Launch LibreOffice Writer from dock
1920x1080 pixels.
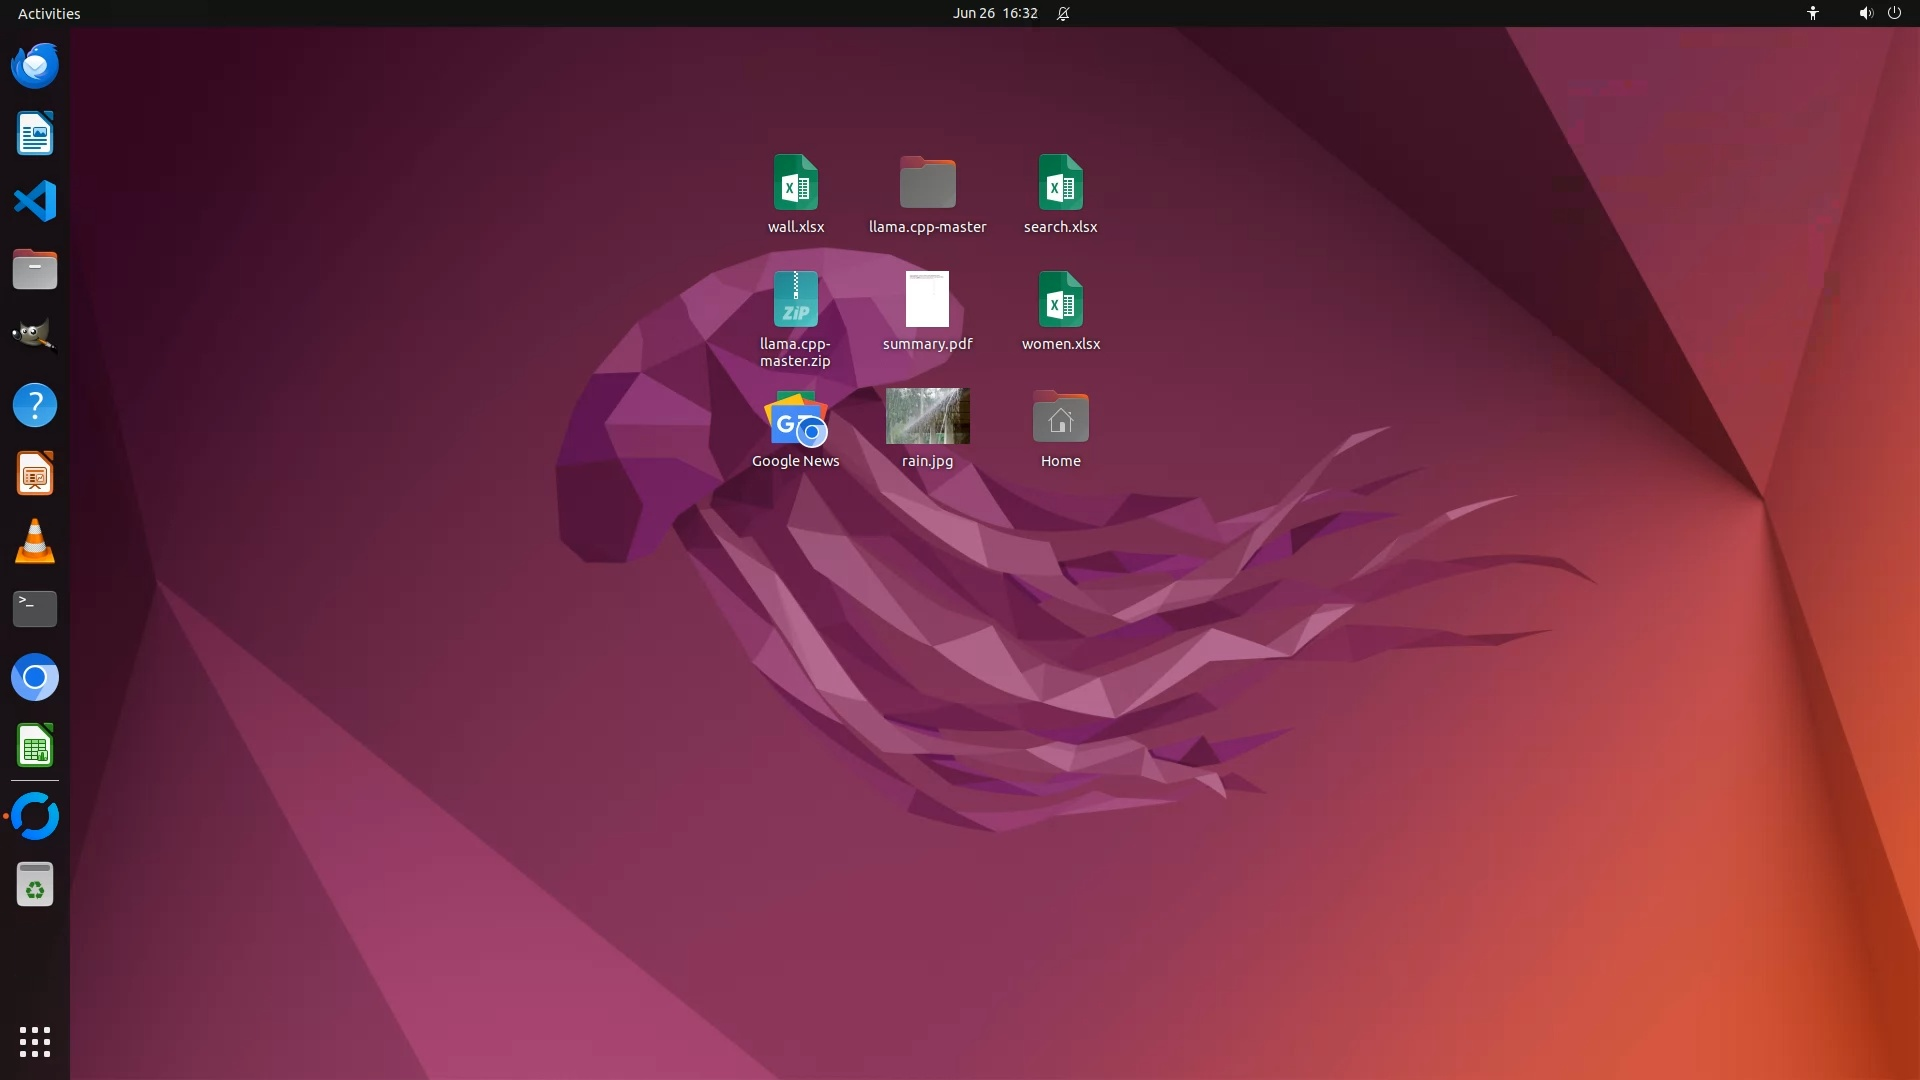35,134
